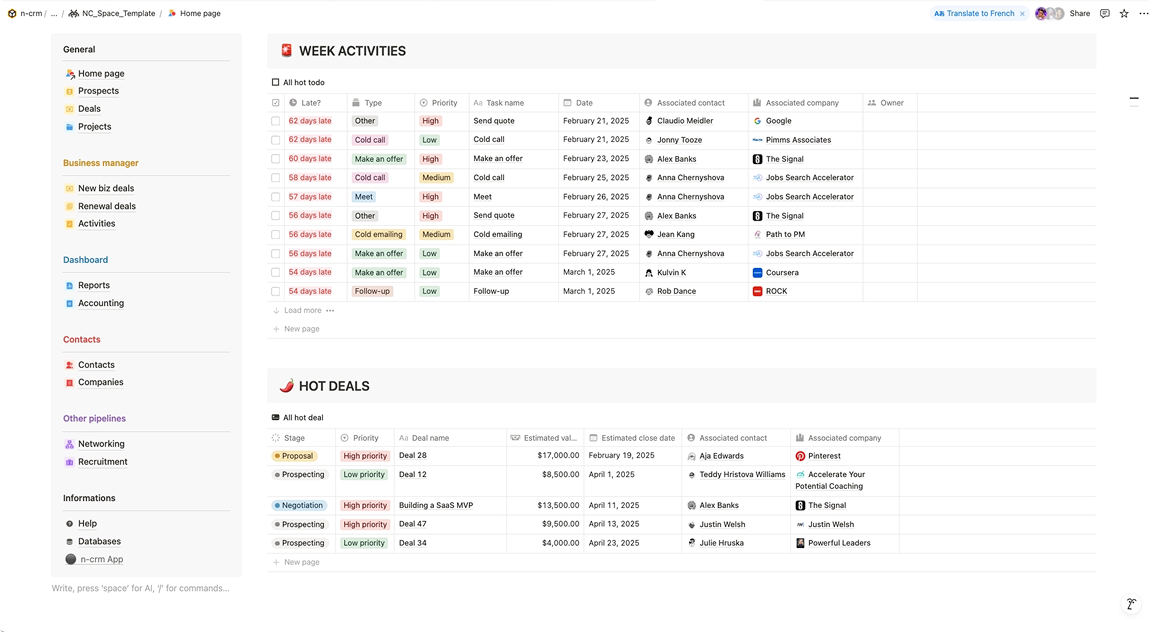The width and height of the screenshot is (1150, 632).
Task: Open the Estimated close date column menu
Action: click(x=632, y=438)
